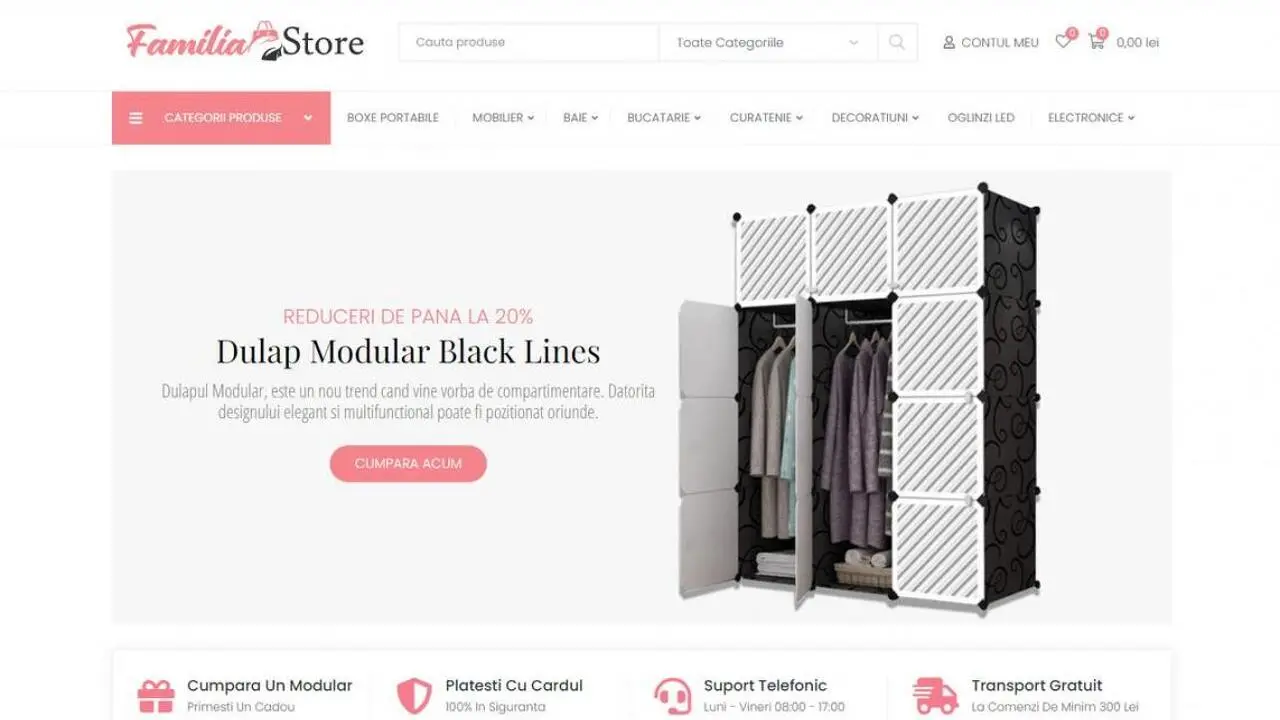Open the shopping cart icon
The image size is (1280, 720).
click(x=1096, y=42)
